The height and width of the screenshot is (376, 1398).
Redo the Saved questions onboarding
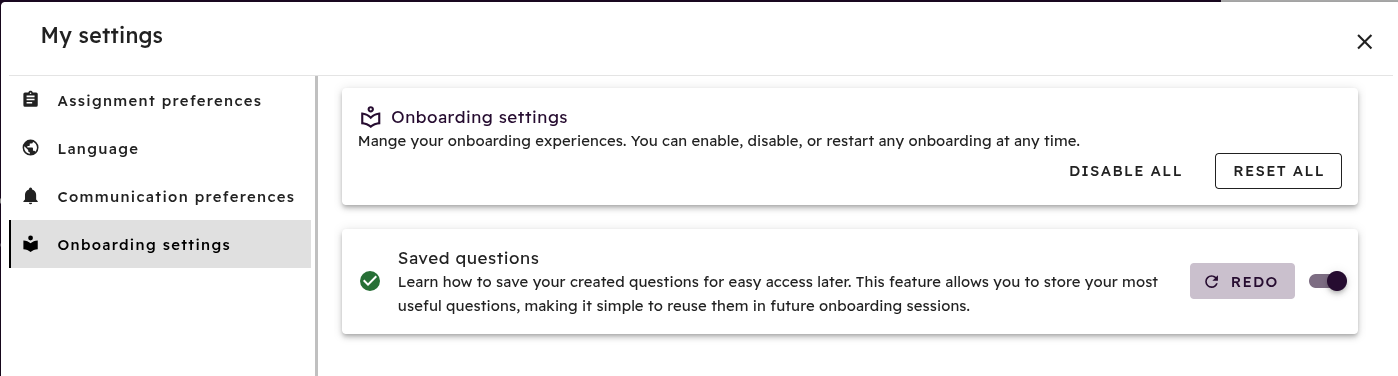[1242, 282]
